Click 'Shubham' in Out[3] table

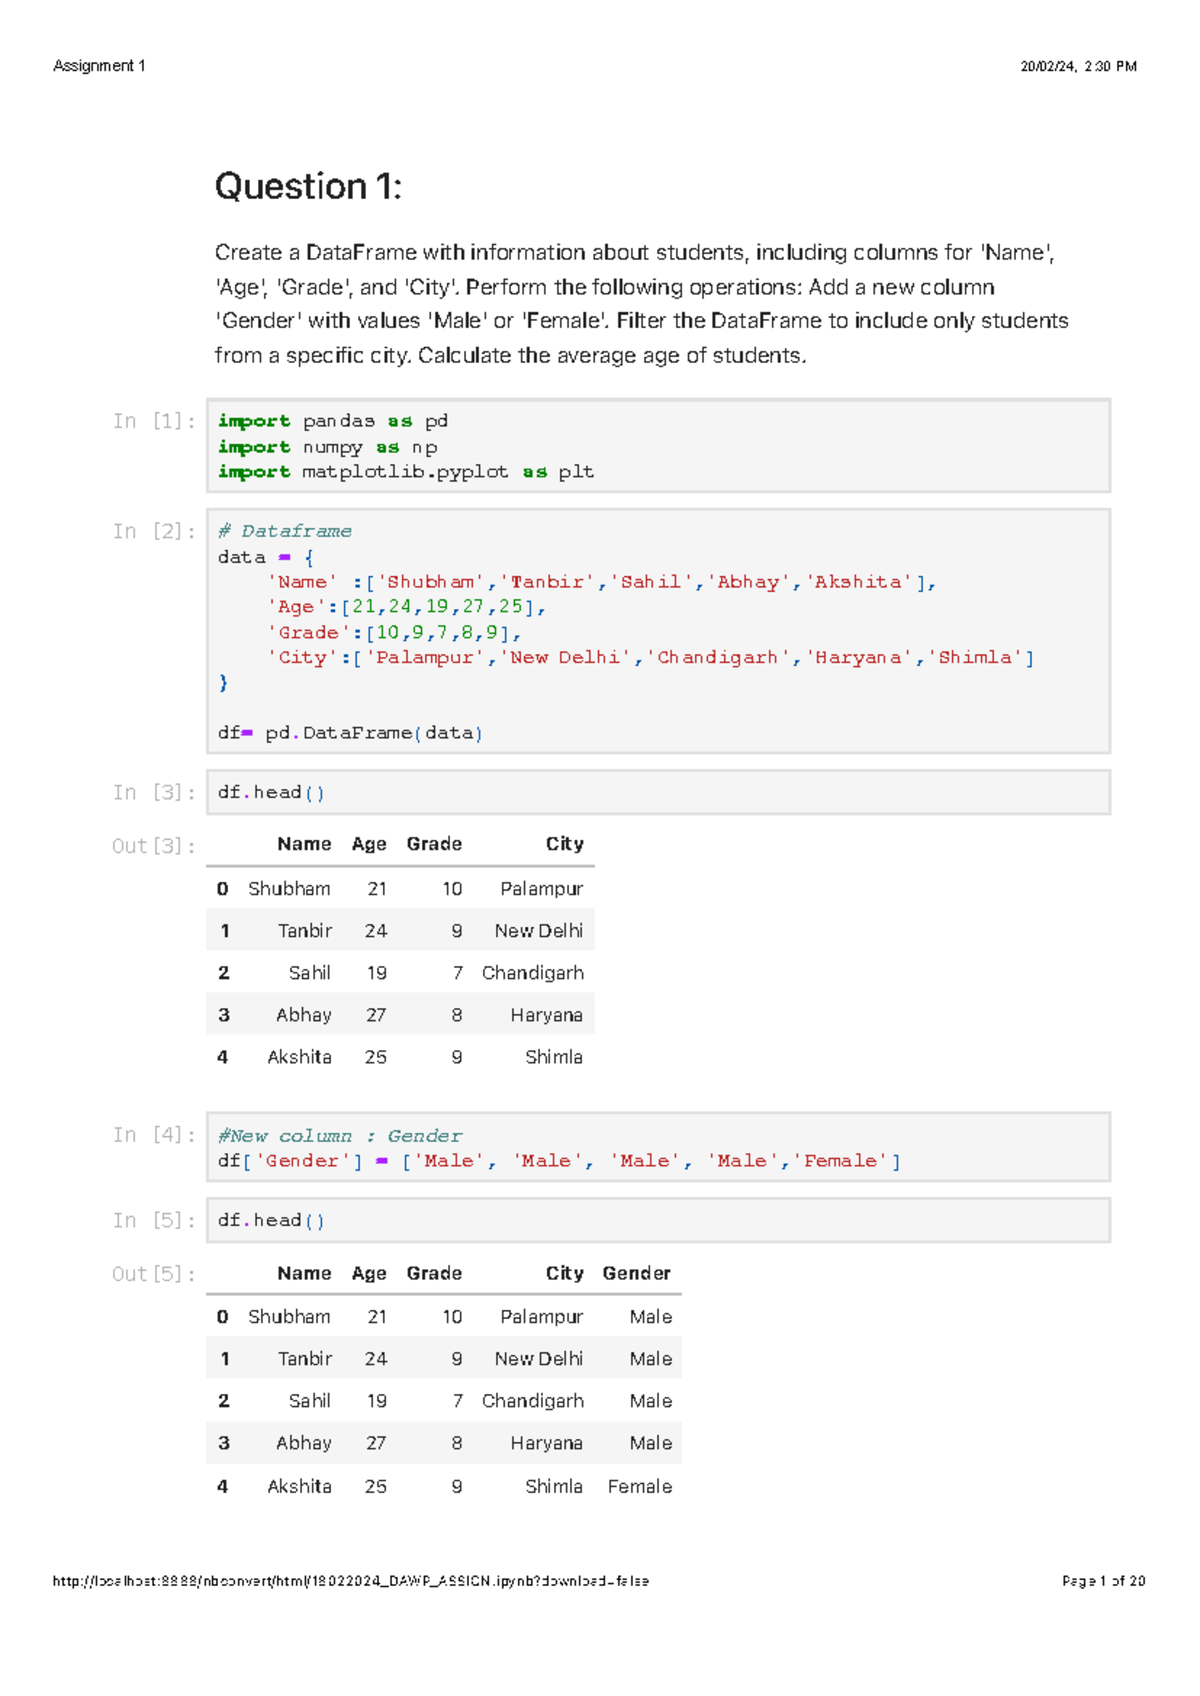[289, 888]
